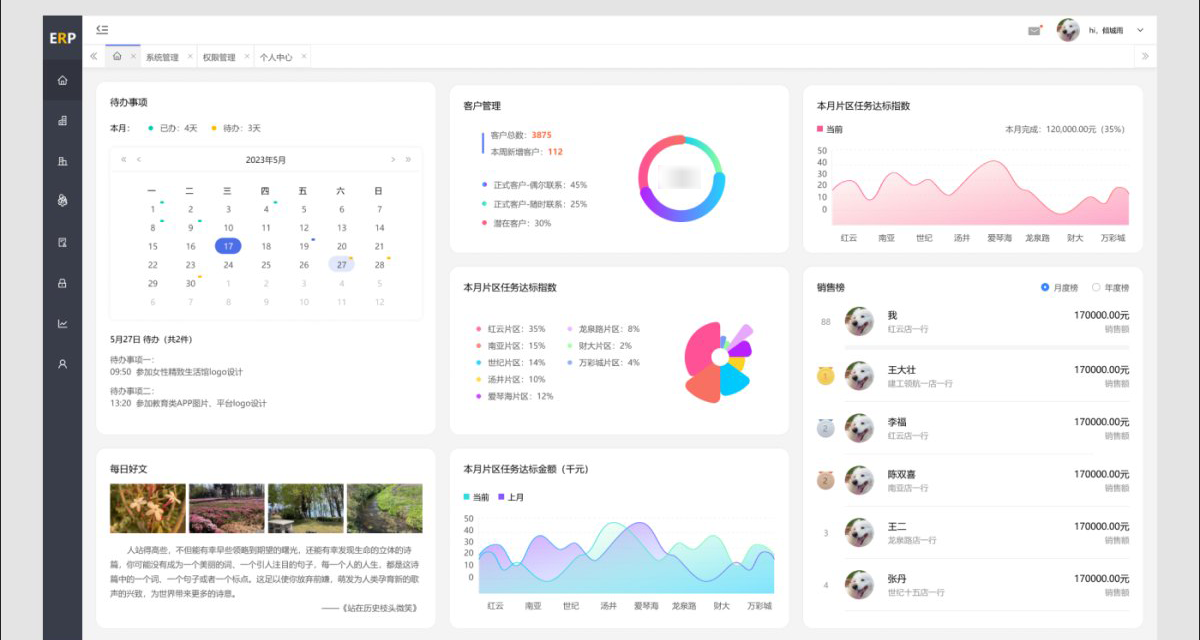This screenshot has width=1200, height=640.
Task: Collapse the sidebar with the menu fold icon
Action: (x=102, y=30)
